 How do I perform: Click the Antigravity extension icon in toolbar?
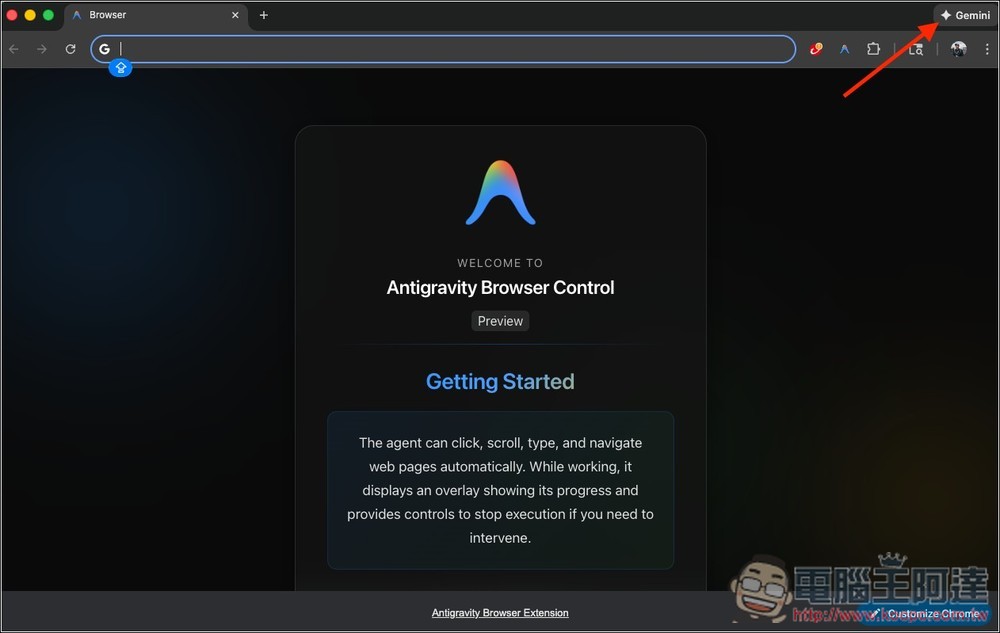point(845,49)
